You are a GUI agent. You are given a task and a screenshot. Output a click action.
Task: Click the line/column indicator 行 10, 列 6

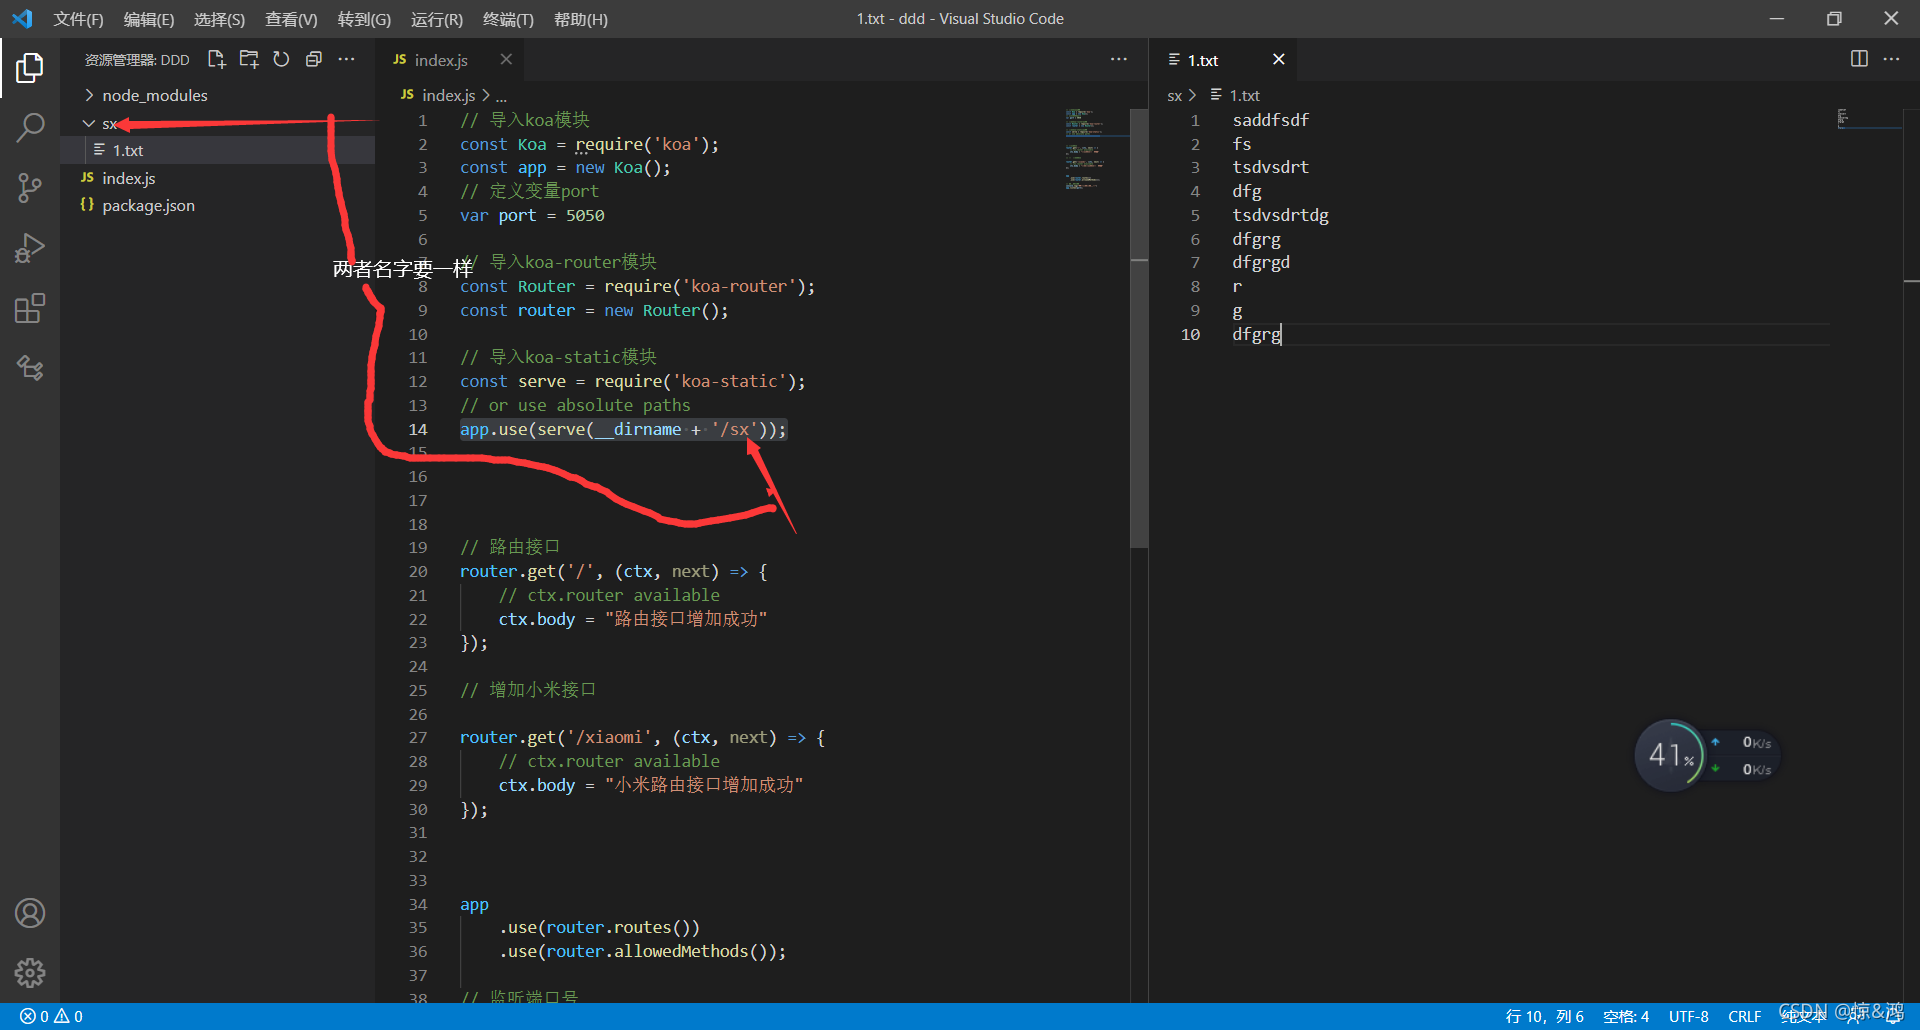coord(1544,1016)
